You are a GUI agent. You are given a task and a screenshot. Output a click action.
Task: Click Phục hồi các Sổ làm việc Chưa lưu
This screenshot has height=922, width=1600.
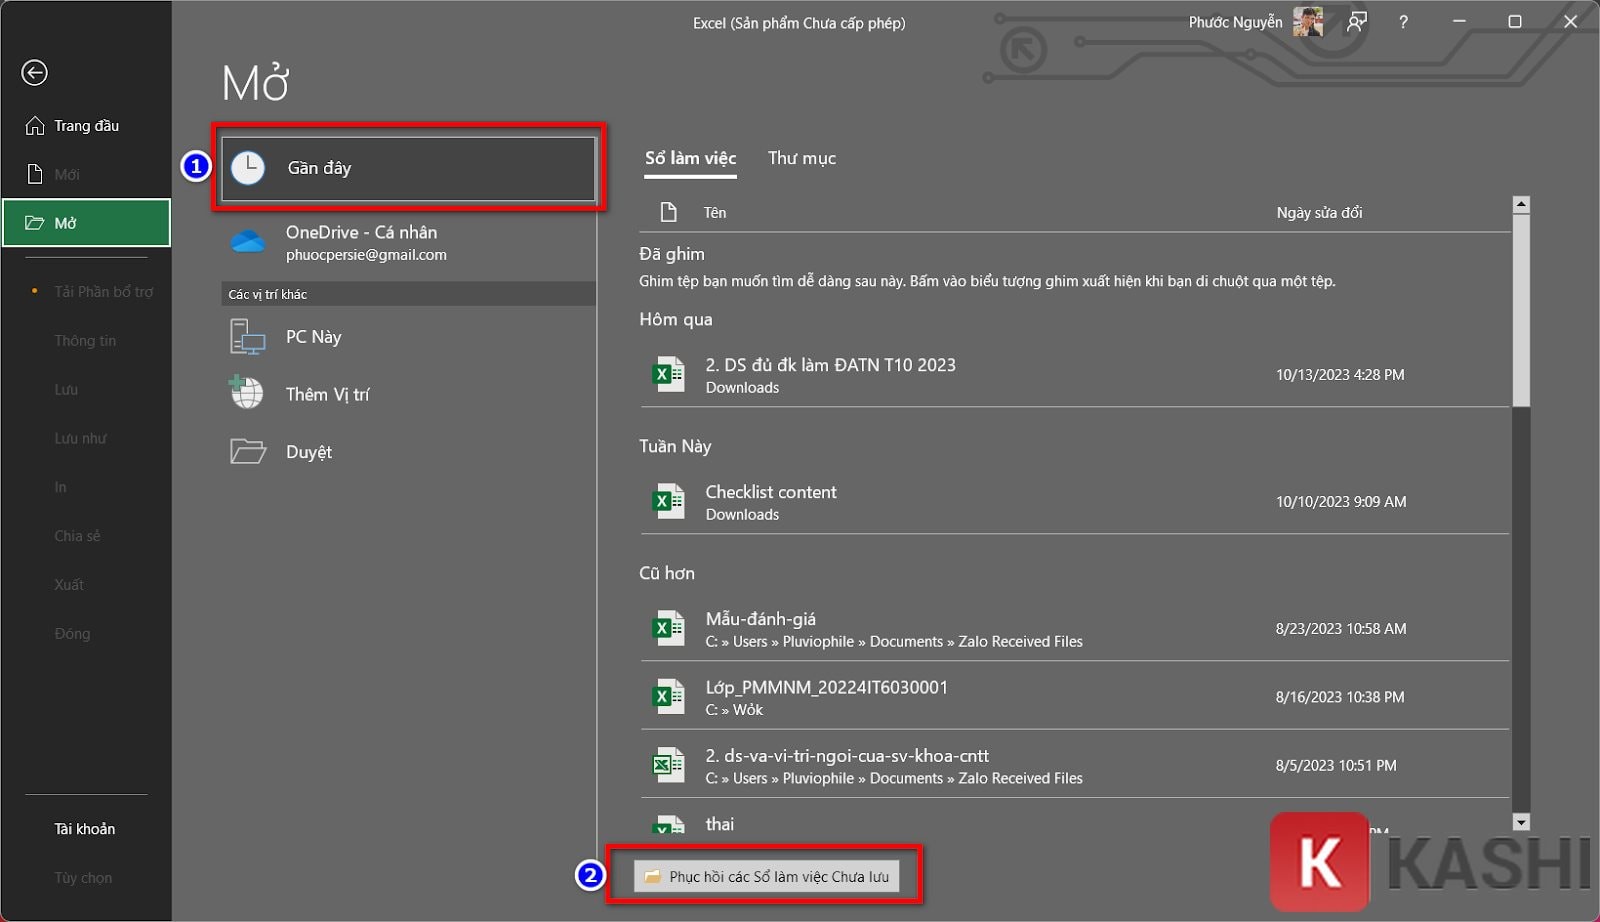coord(767,877)
